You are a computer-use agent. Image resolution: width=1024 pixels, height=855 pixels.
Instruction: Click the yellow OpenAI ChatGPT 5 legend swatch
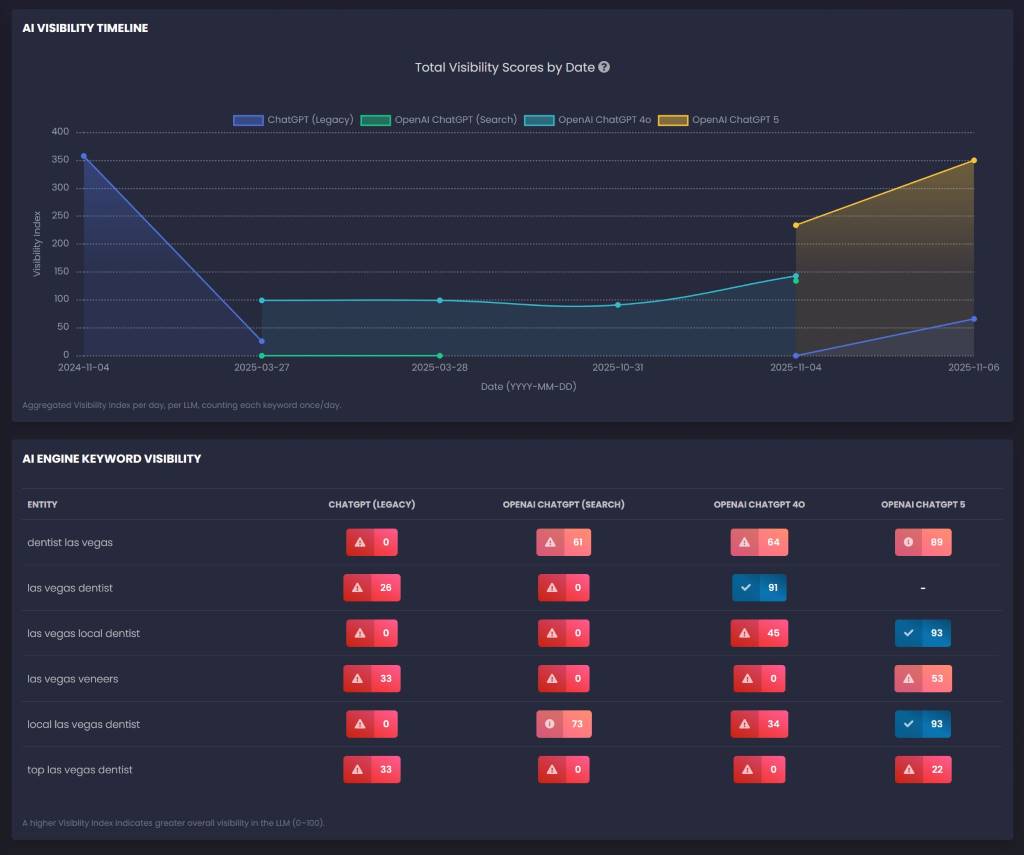coord(672,120)
